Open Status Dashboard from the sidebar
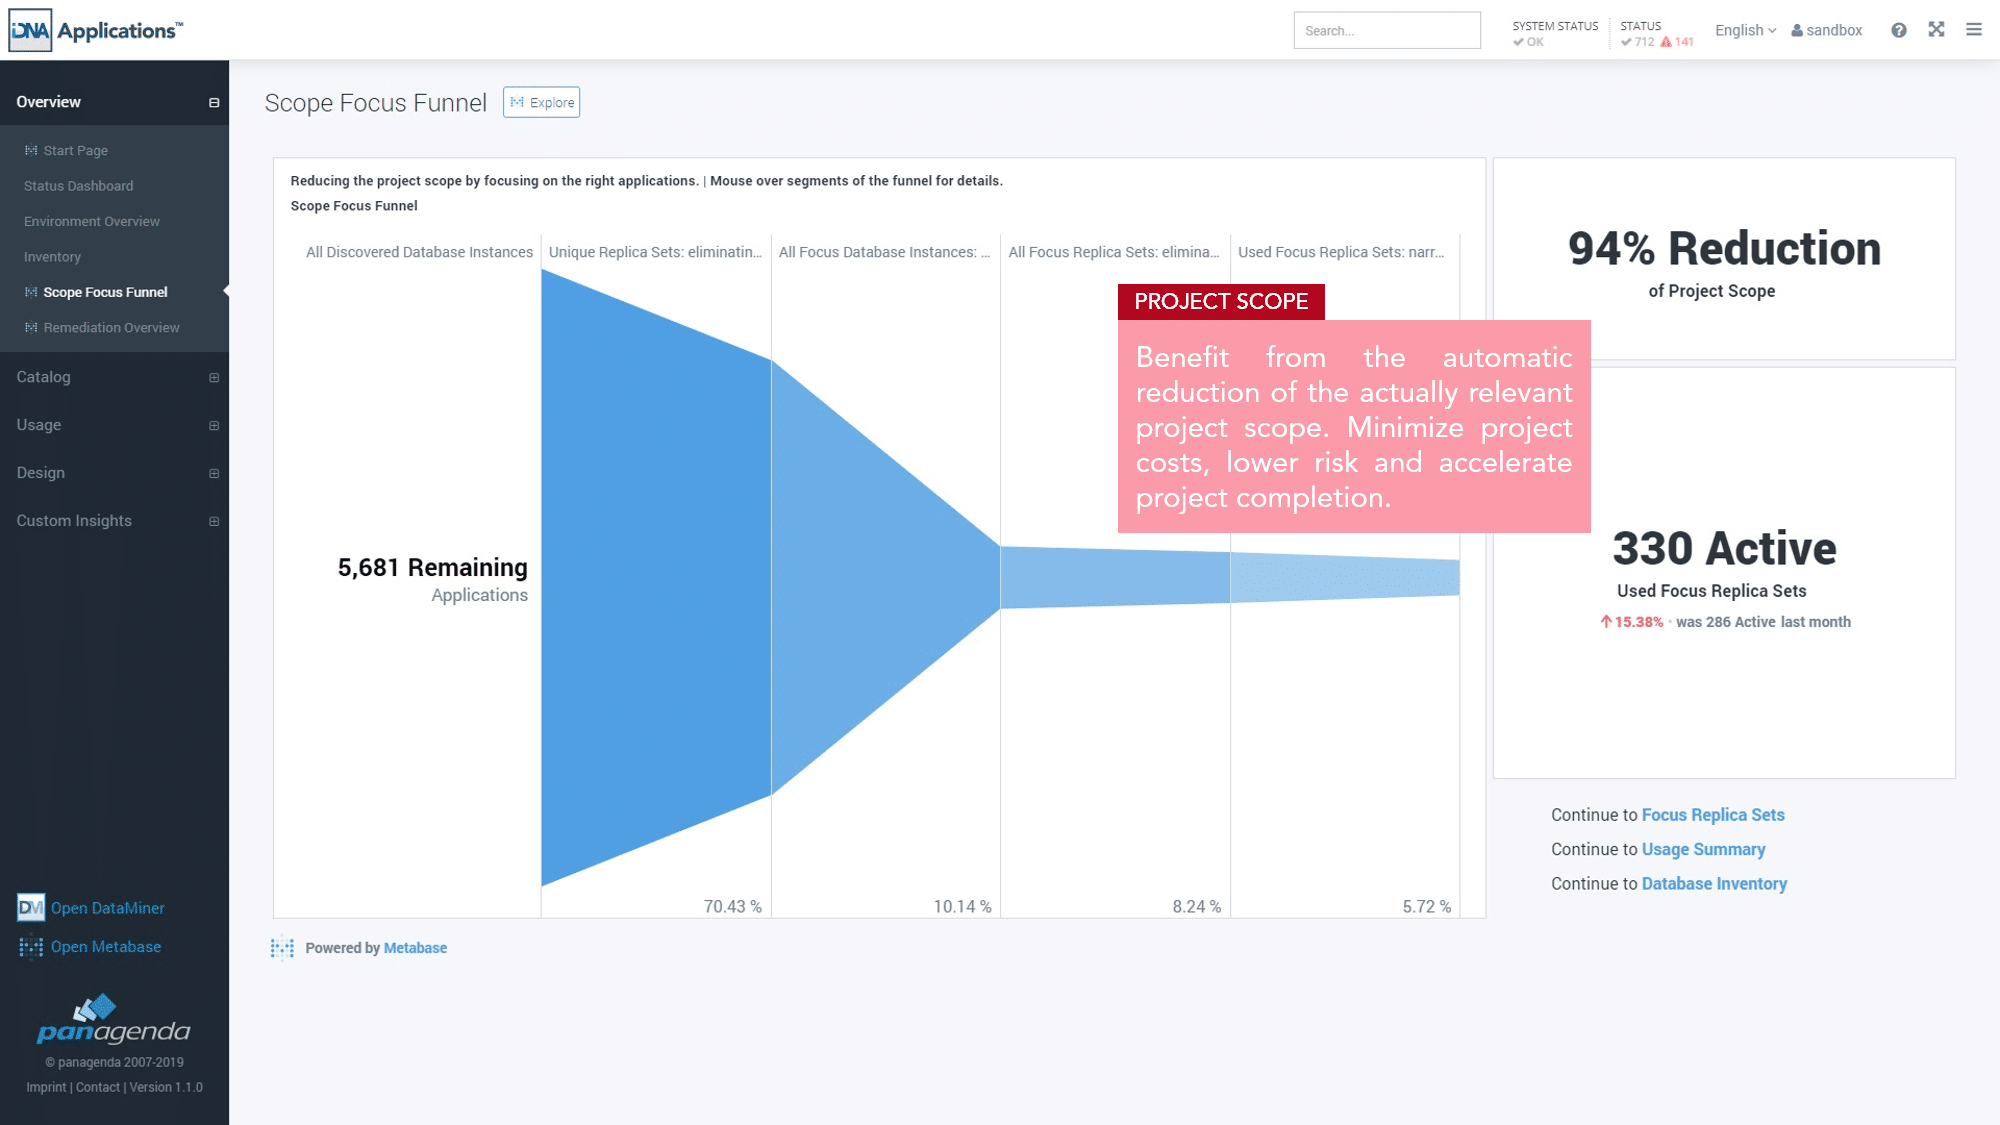2000x1125 pixels. (x=78, y=186)
